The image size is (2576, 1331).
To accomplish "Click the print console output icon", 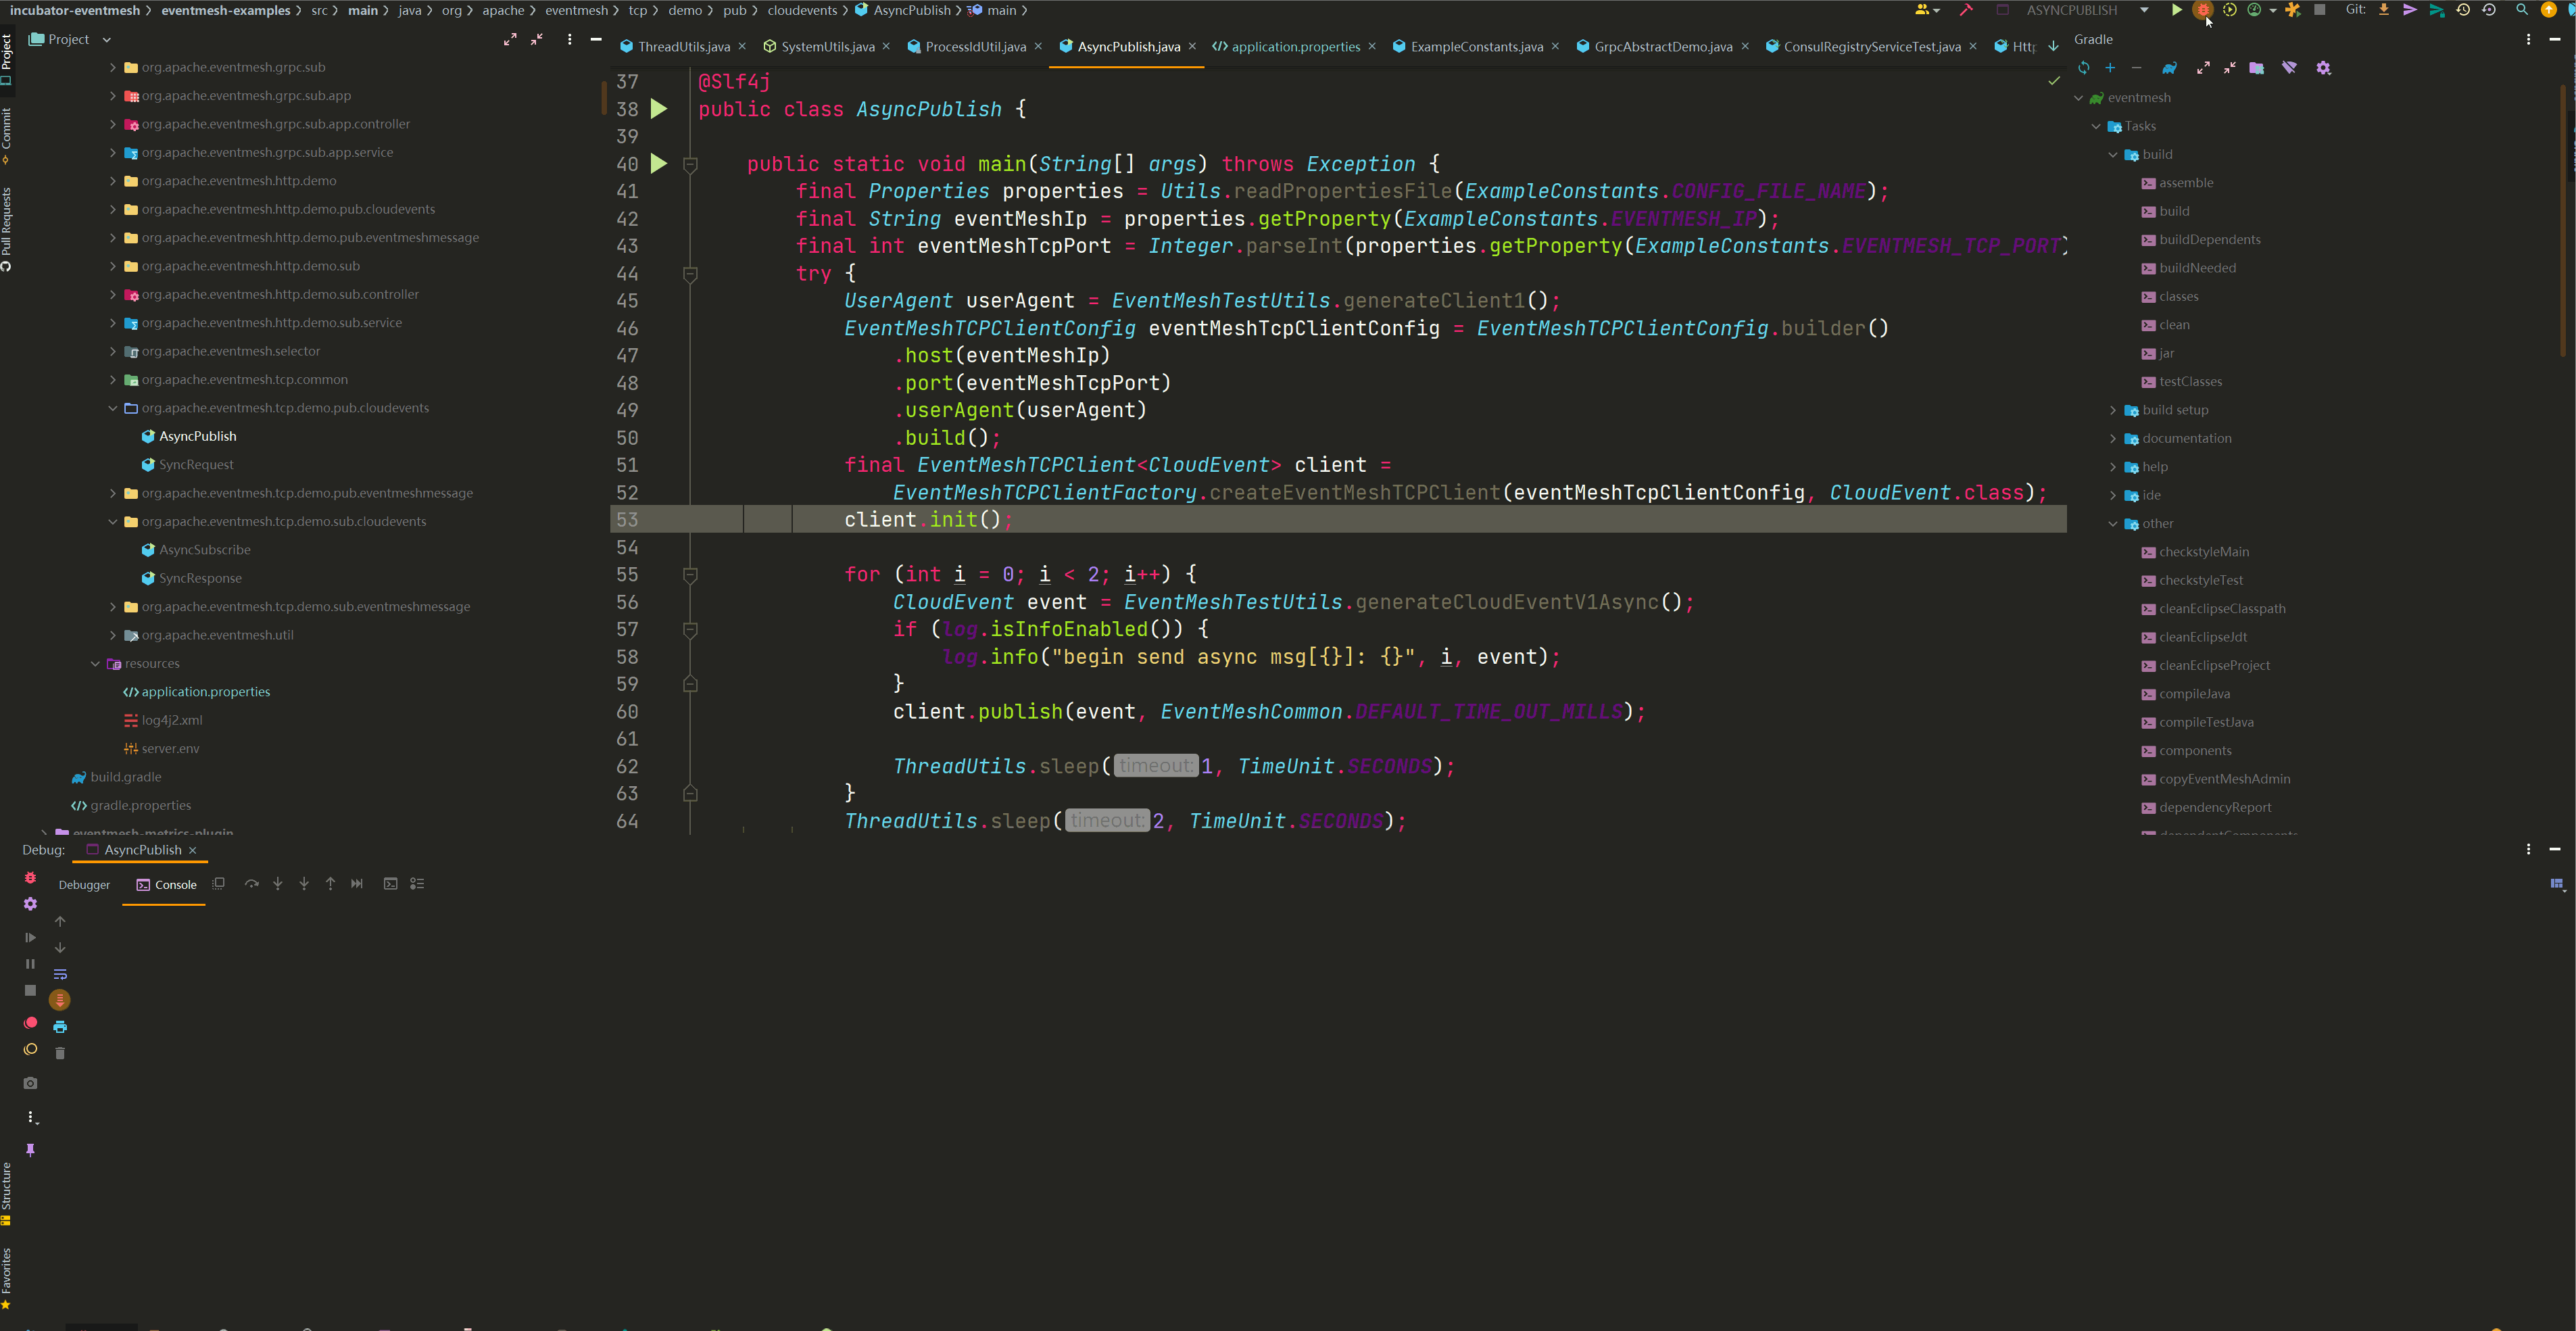I will pyautogui.click(x=60, y=1027).
